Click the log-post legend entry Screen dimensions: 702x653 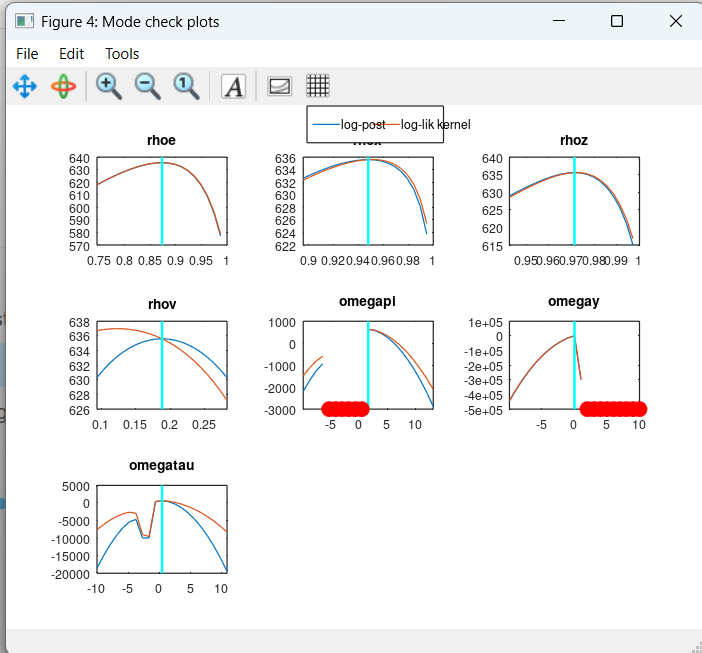click(x=350, y=125)
